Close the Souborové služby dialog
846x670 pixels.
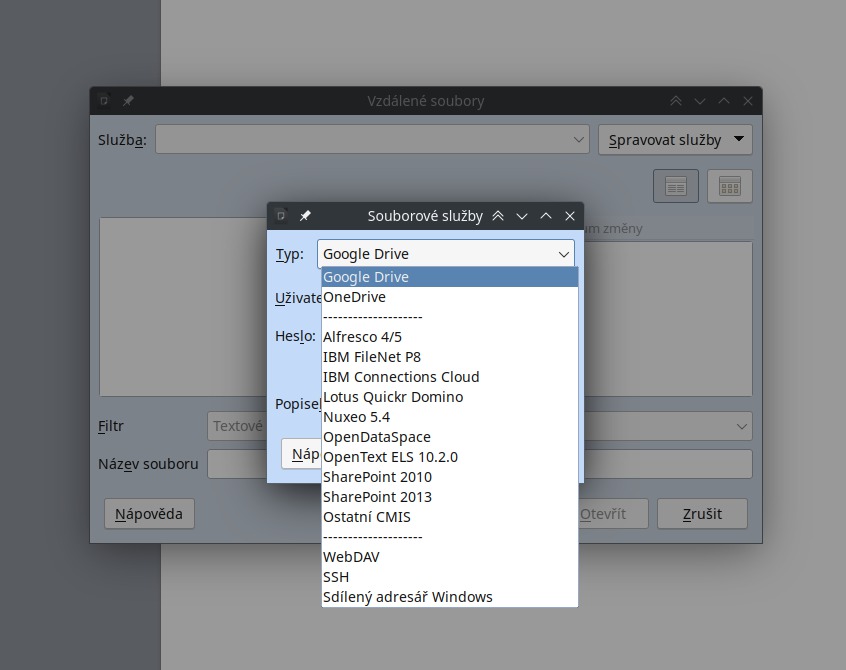tap(570, 216)
